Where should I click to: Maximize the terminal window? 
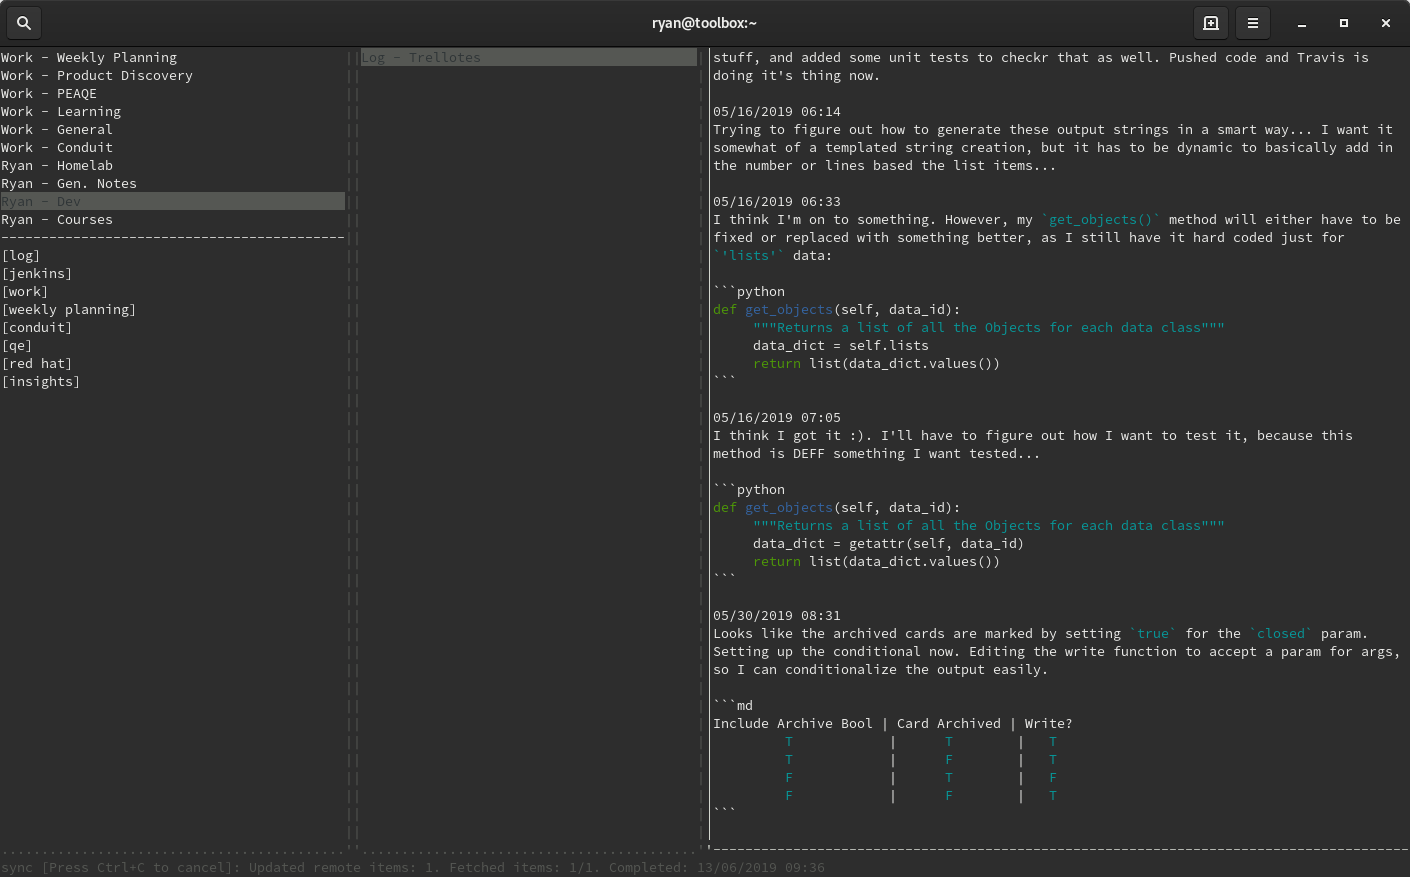coord(1344,23)
